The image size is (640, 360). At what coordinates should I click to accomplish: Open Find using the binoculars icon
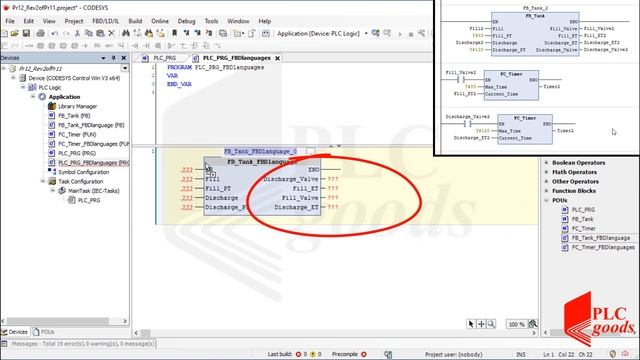click(x=126, y=33)
